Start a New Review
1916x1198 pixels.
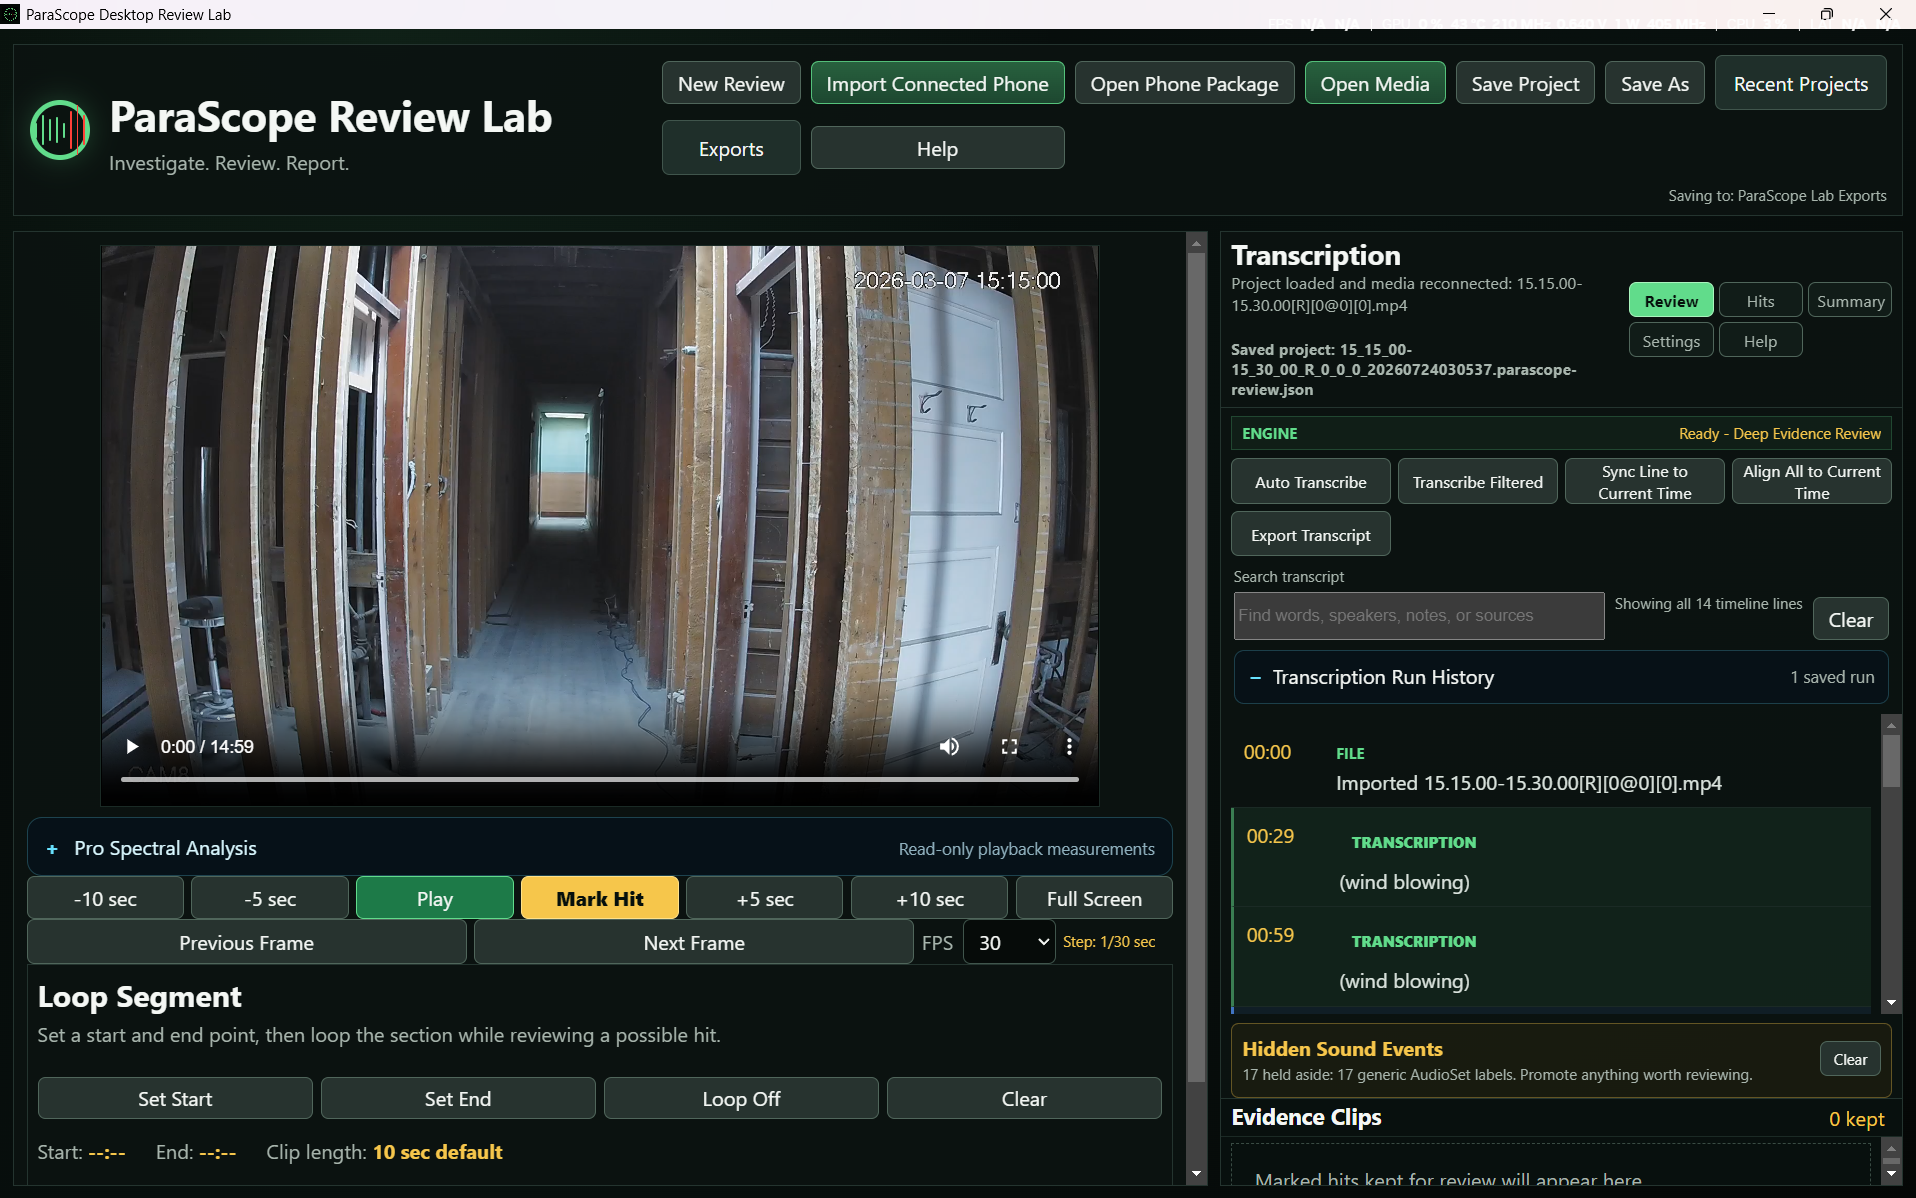731,84
